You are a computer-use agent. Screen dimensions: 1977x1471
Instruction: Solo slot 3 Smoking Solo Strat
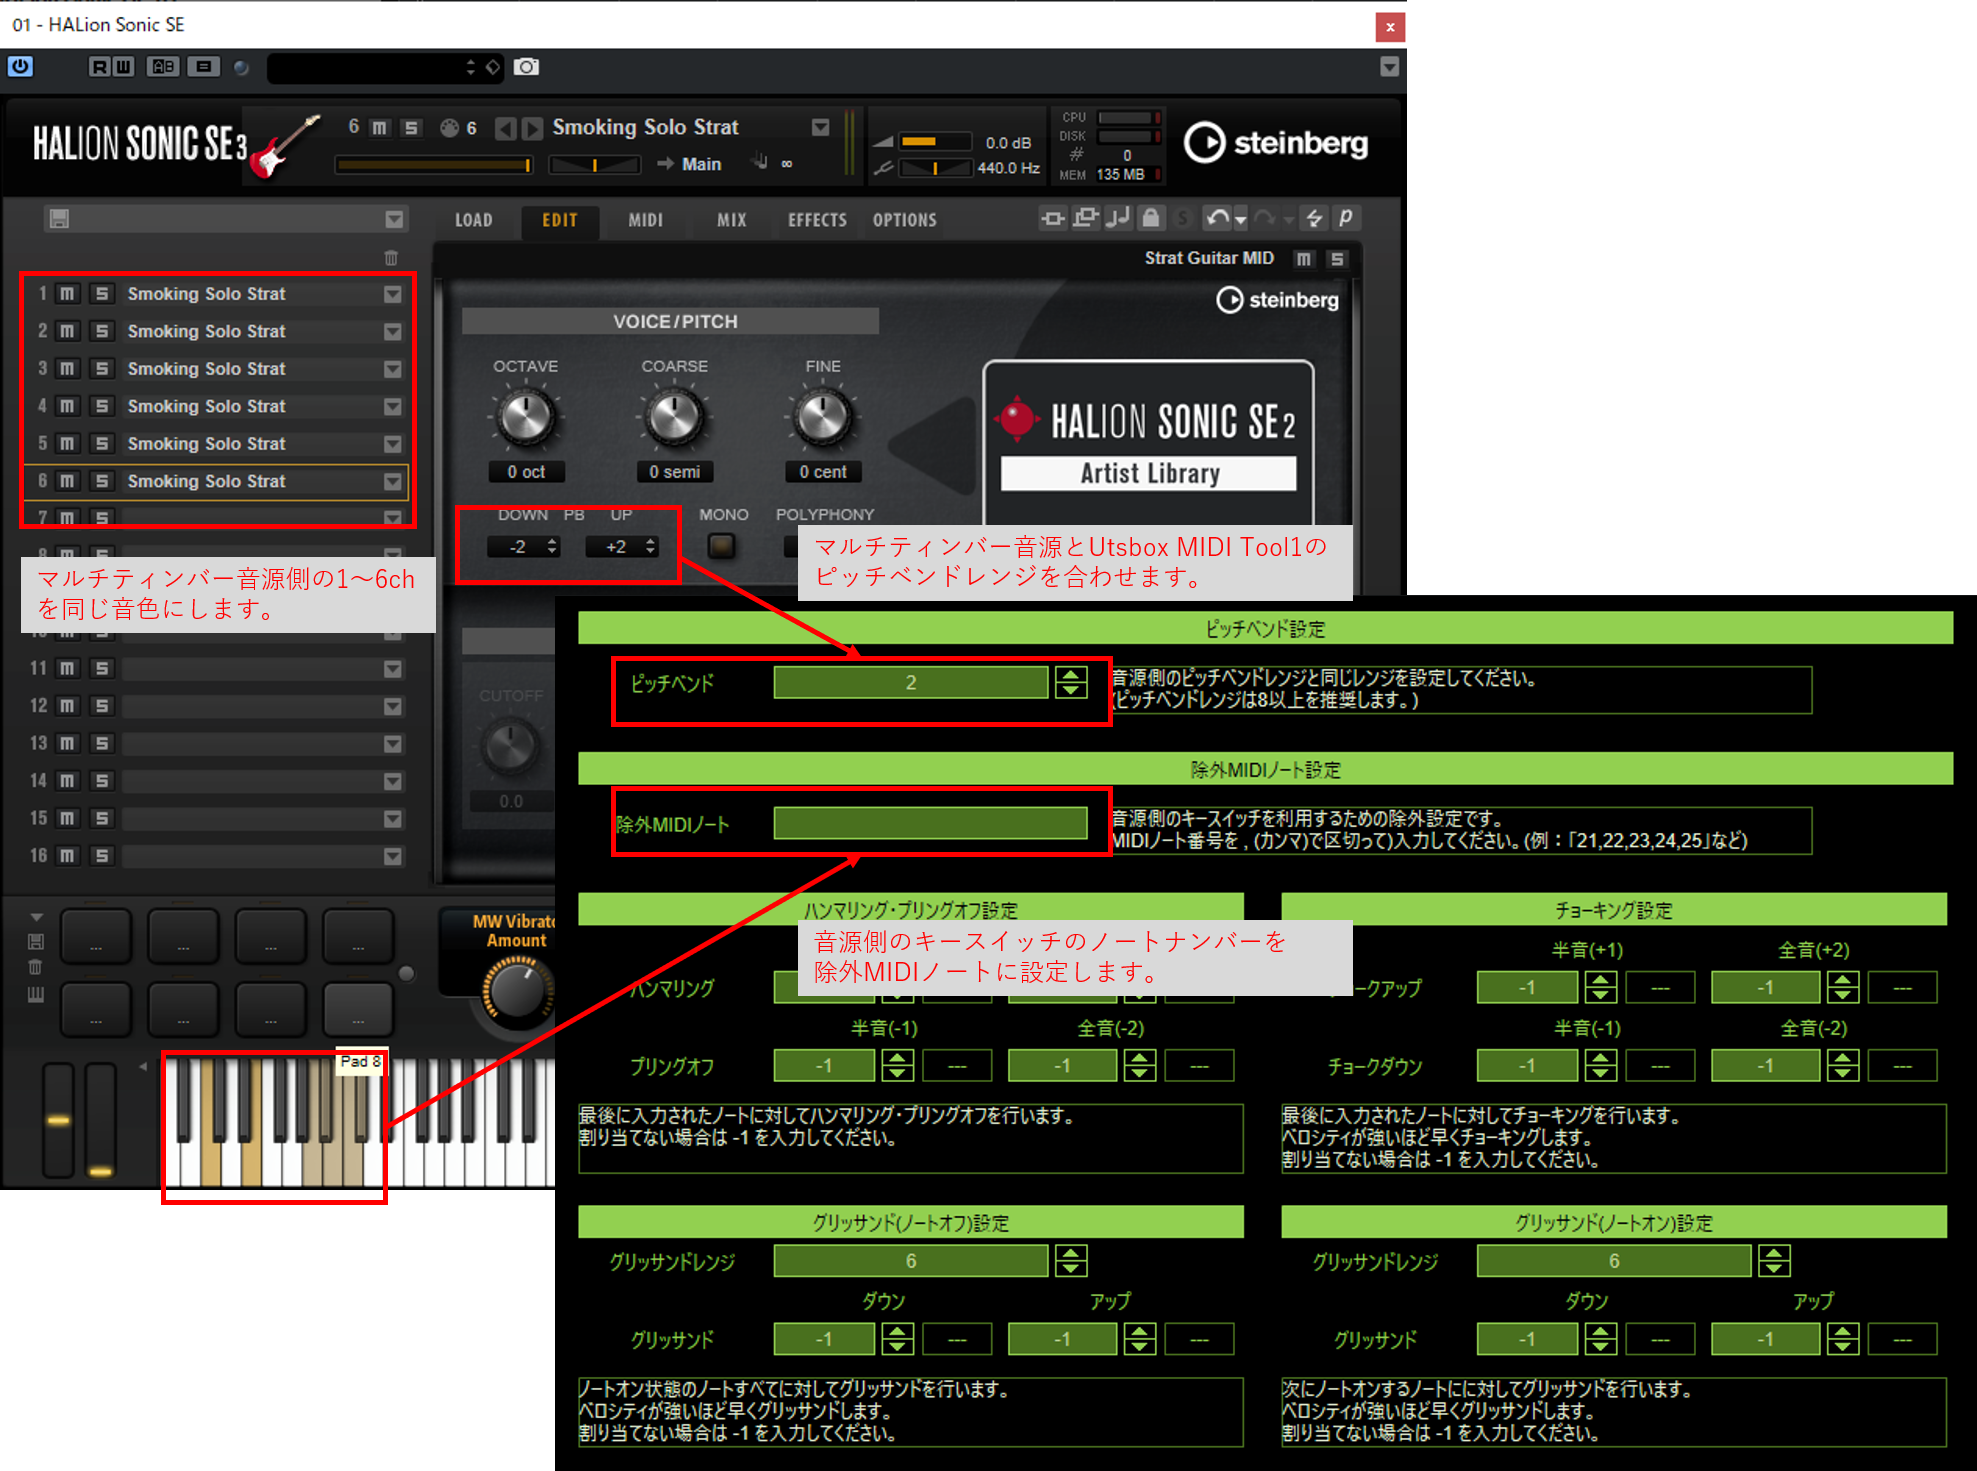coord(101,369)
